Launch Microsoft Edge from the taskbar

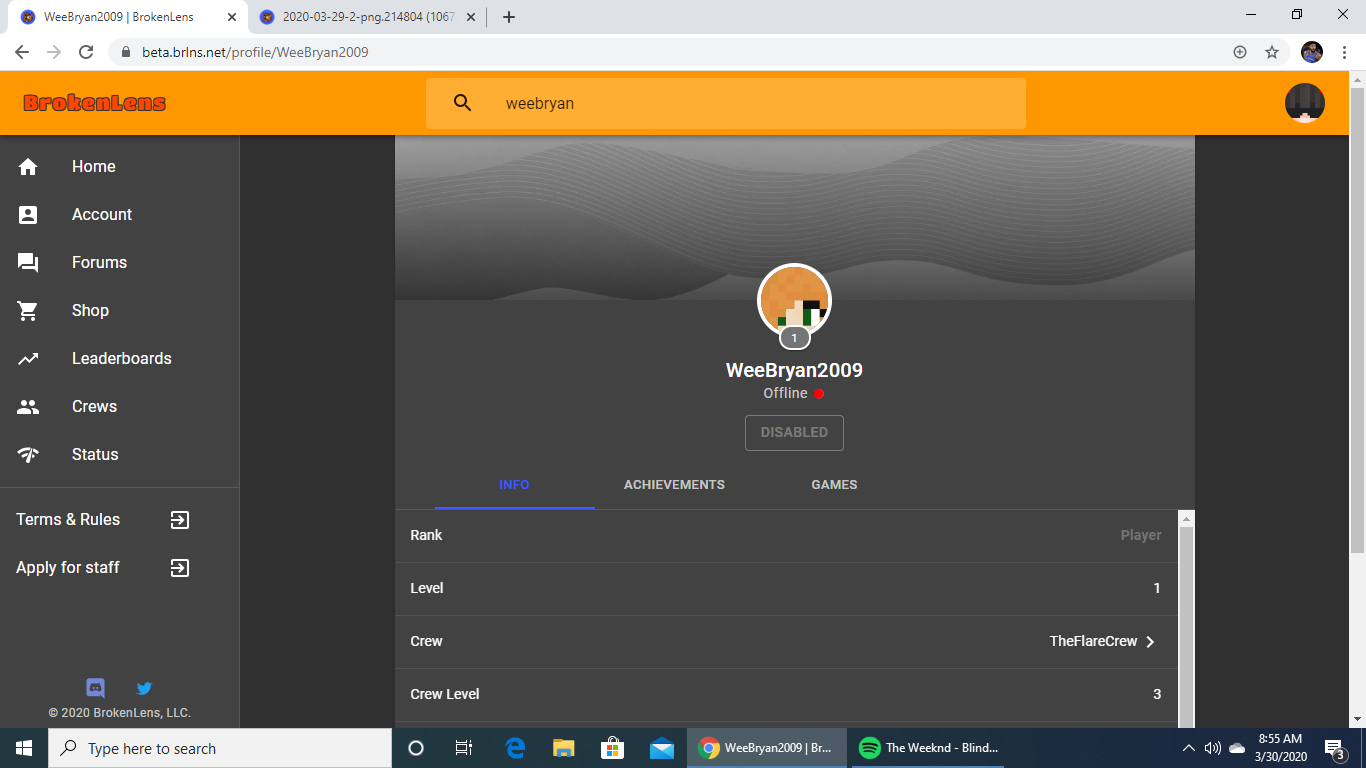tap(516, 748)
